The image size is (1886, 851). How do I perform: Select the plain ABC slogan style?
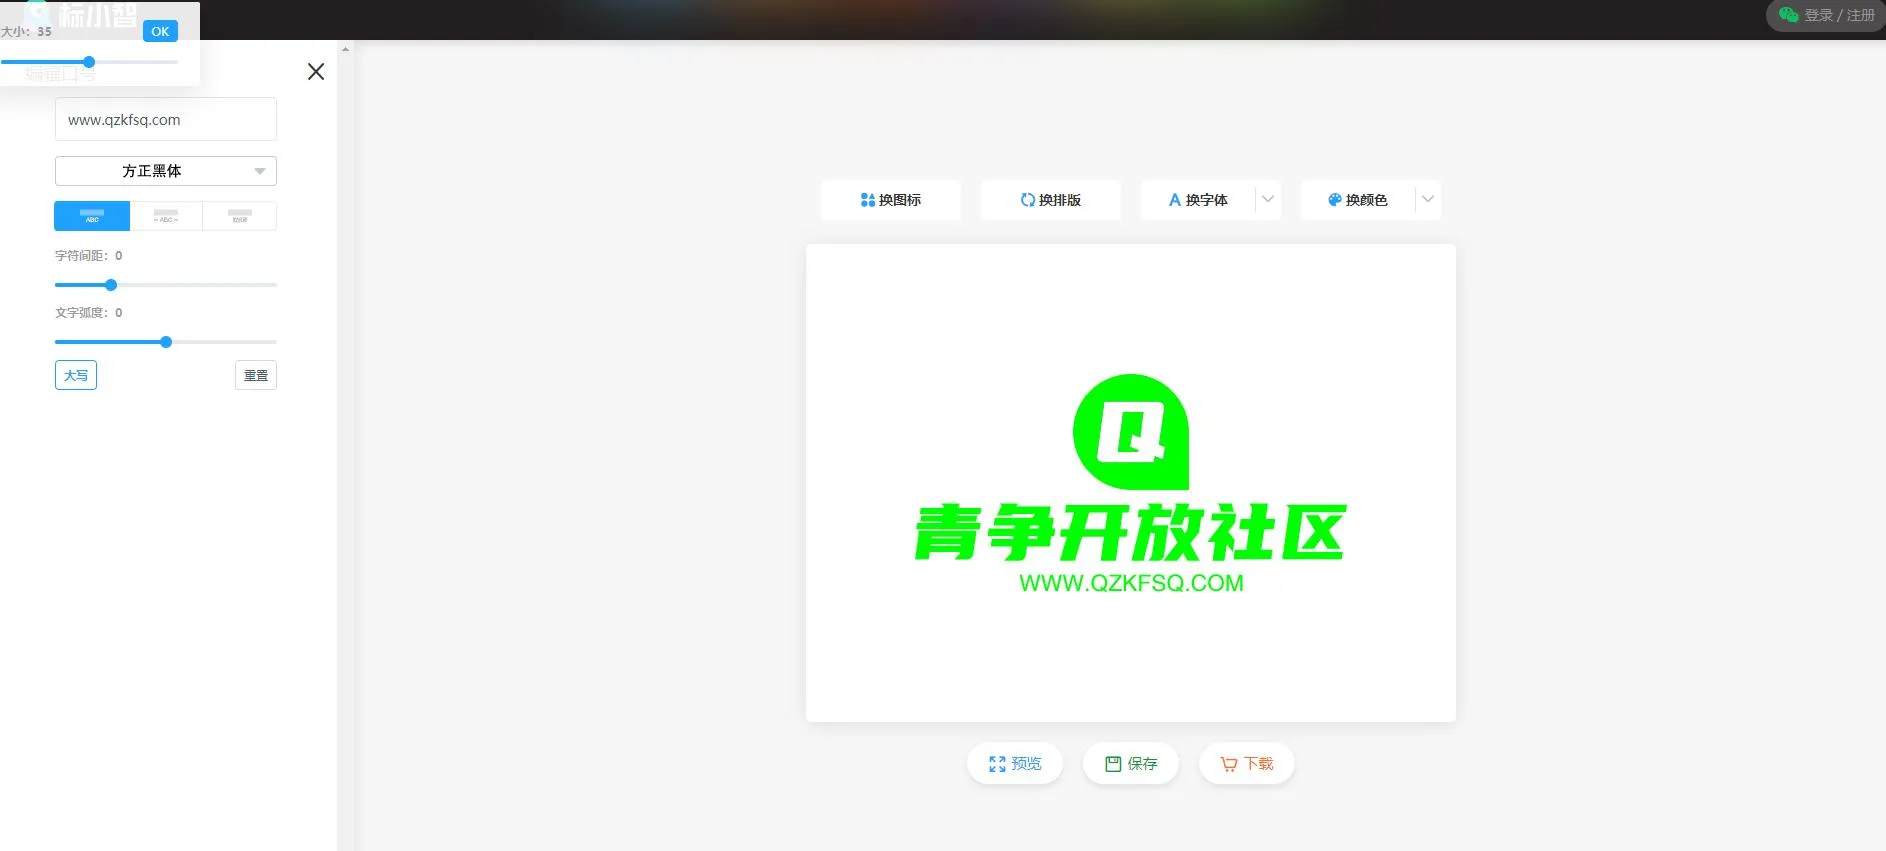coord(92,216)
